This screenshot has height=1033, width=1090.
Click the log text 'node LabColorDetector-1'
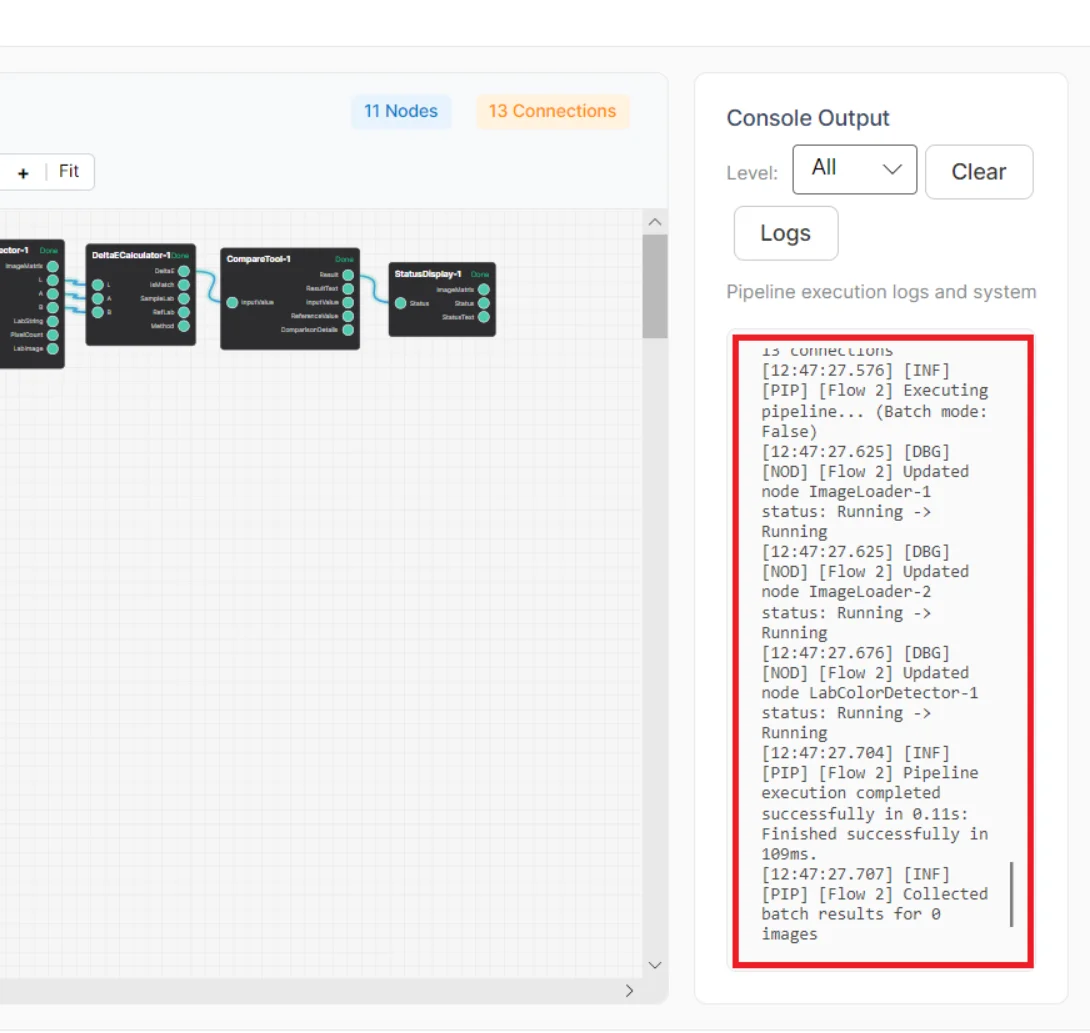[870, 693]
